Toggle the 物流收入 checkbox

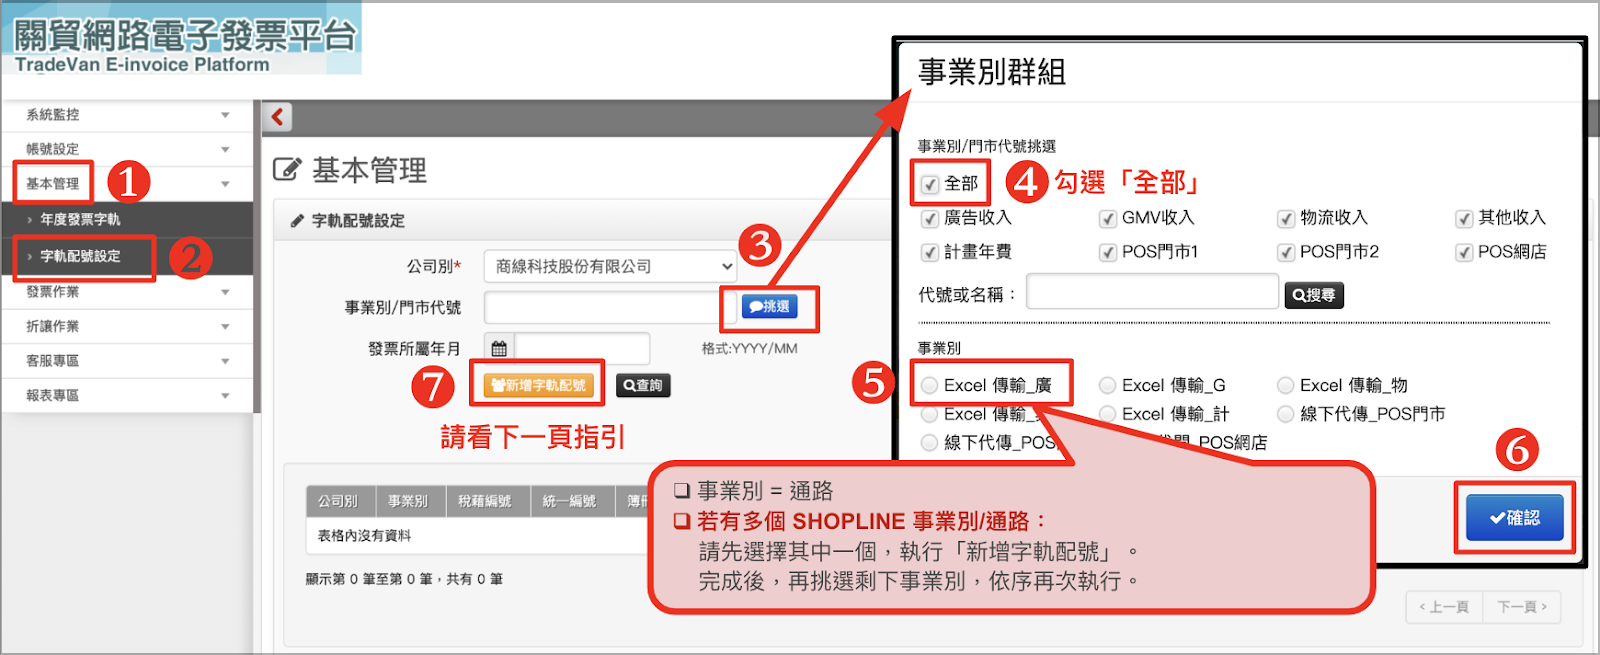pos(1286,218)
